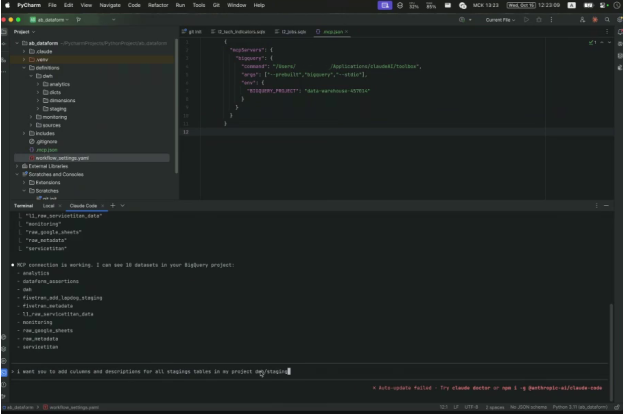Open the Refactor menu

tap(157, 5)
